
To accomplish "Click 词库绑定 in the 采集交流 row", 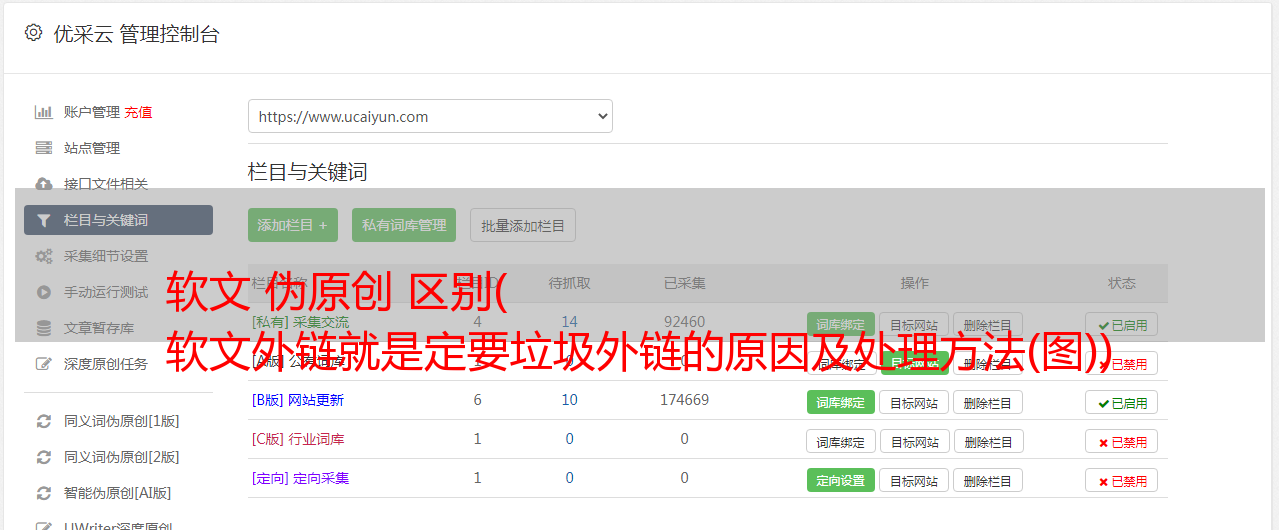I will 840,324.
